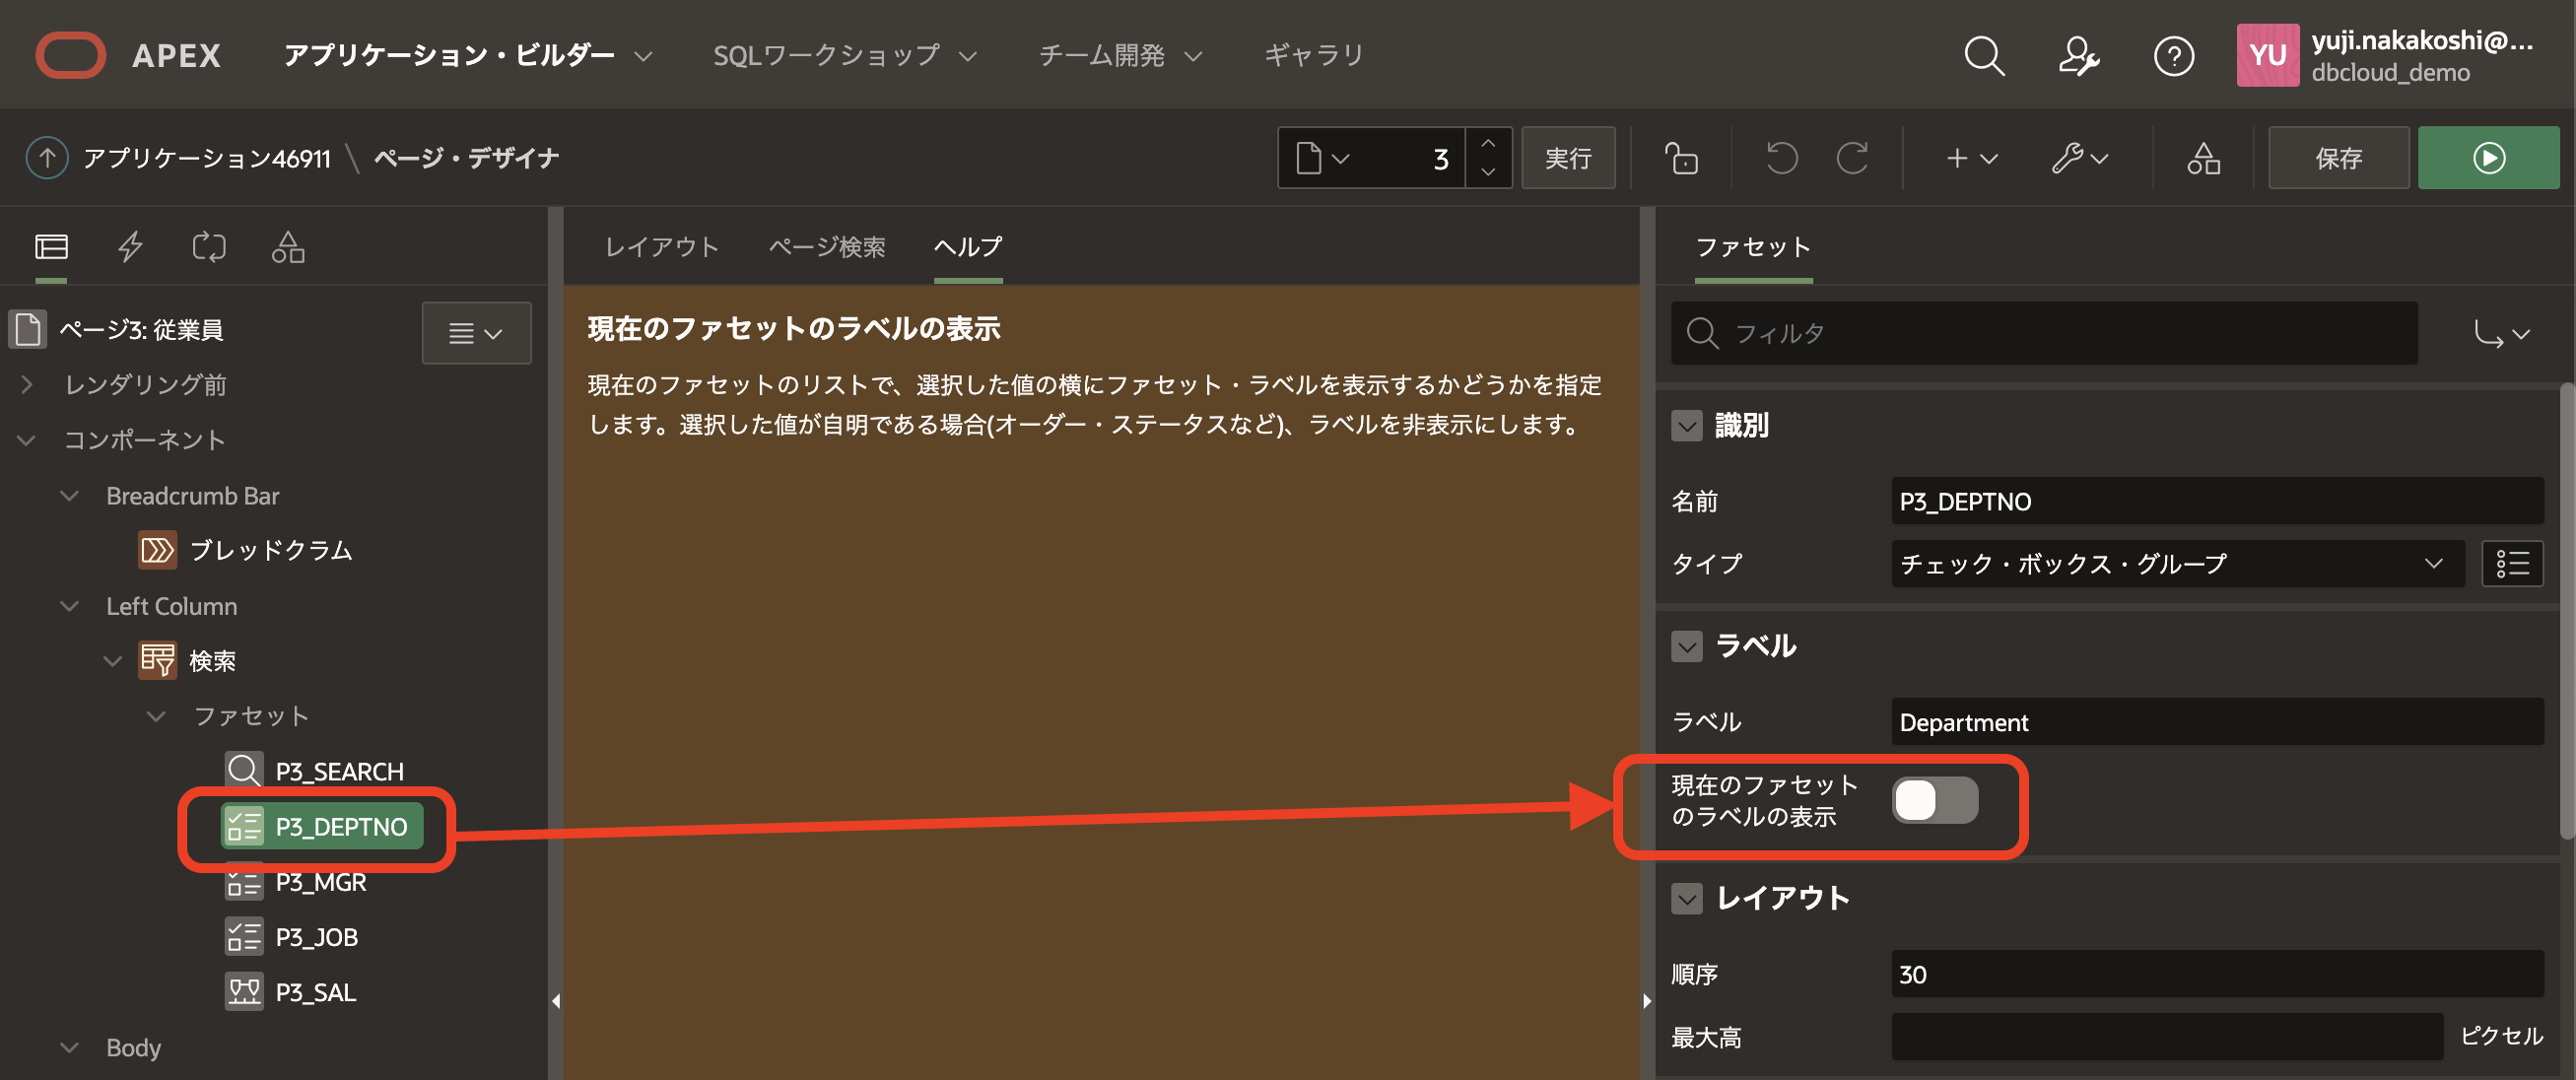
Task: Switch to the ページ検索 tab
Action: point(827,247)
